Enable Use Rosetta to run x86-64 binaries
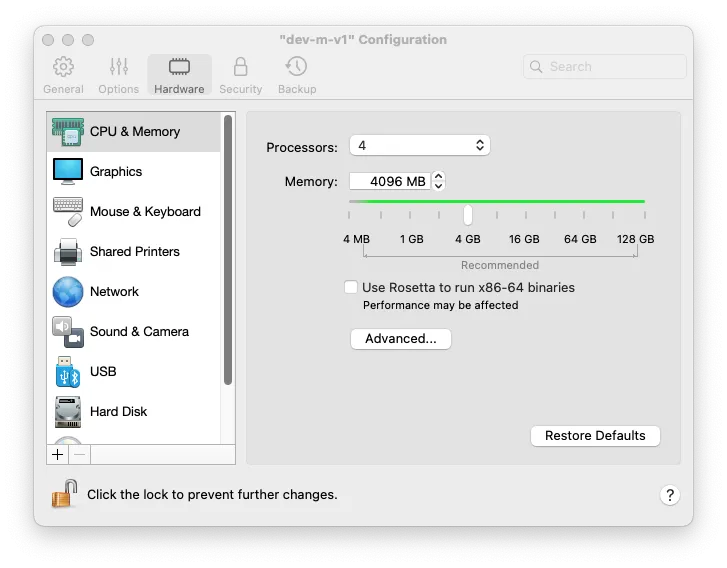Image resolution: width=727 pixels, height=568 pixels. pyautogui.click(x=351, y=288)
